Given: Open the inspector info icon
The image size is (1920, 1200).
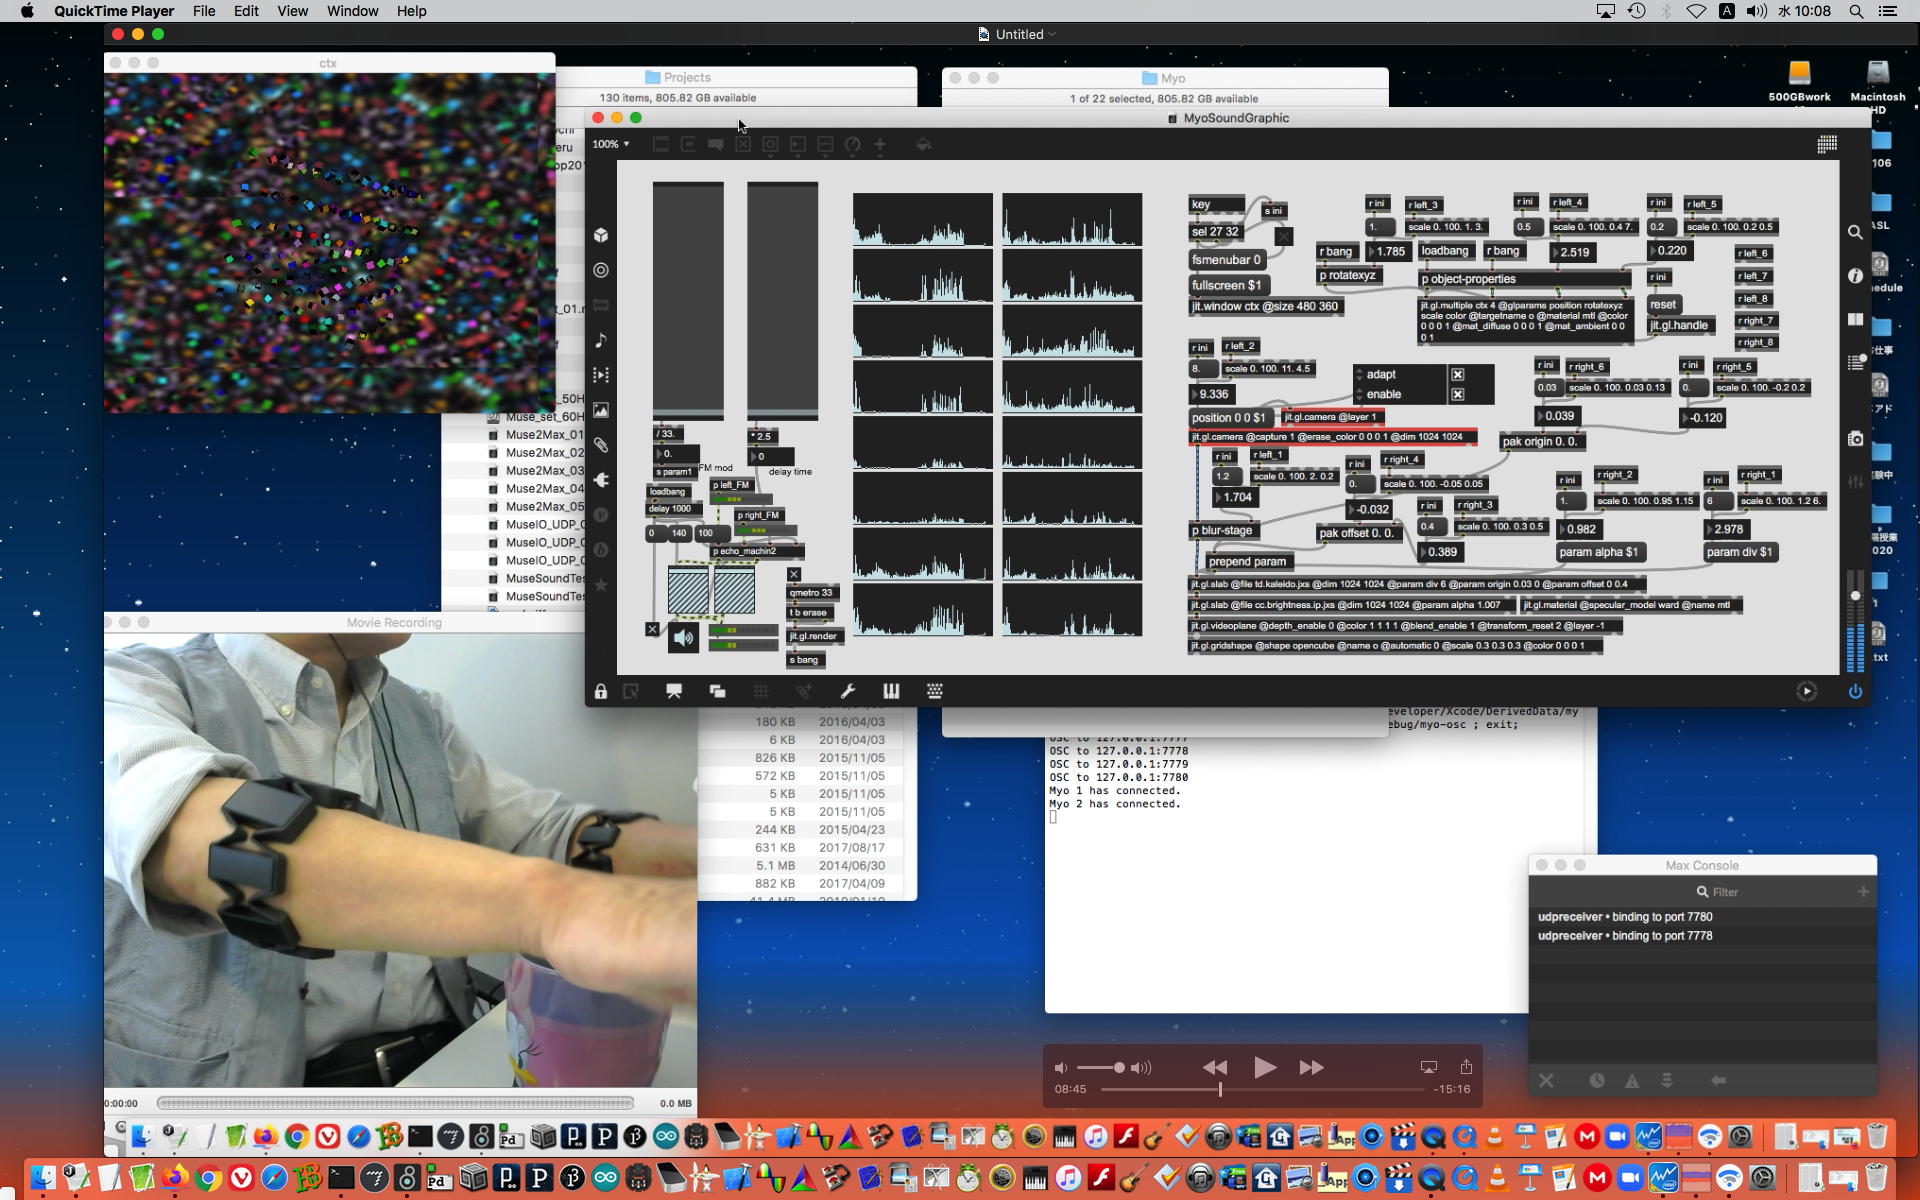Looking at the screenshot, I should pos(1855,276).
